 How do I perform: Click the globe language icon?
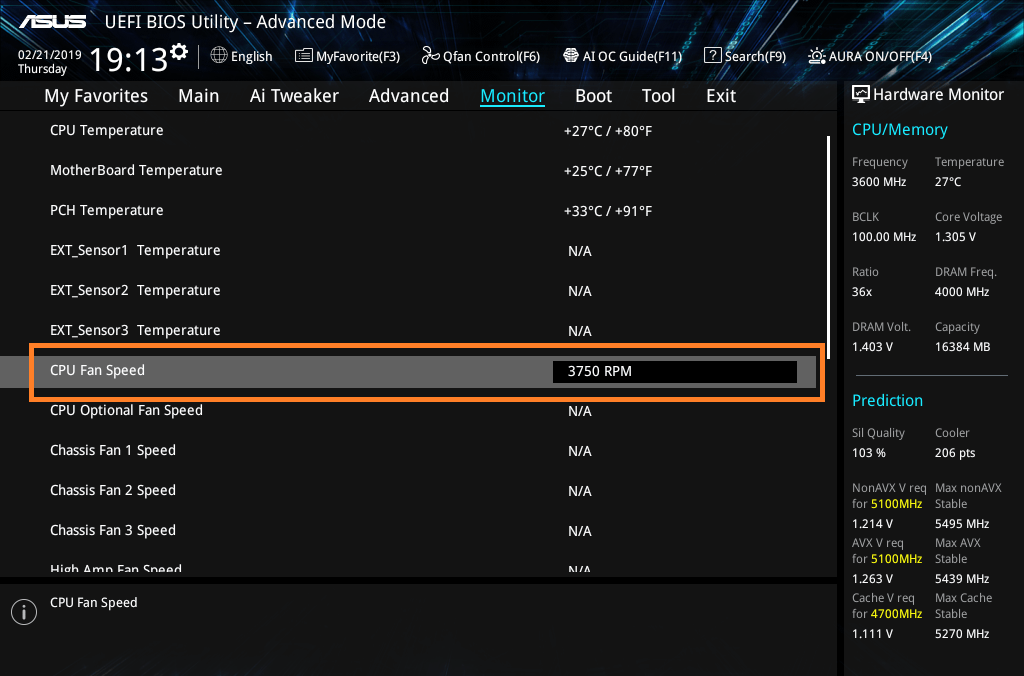219,56
